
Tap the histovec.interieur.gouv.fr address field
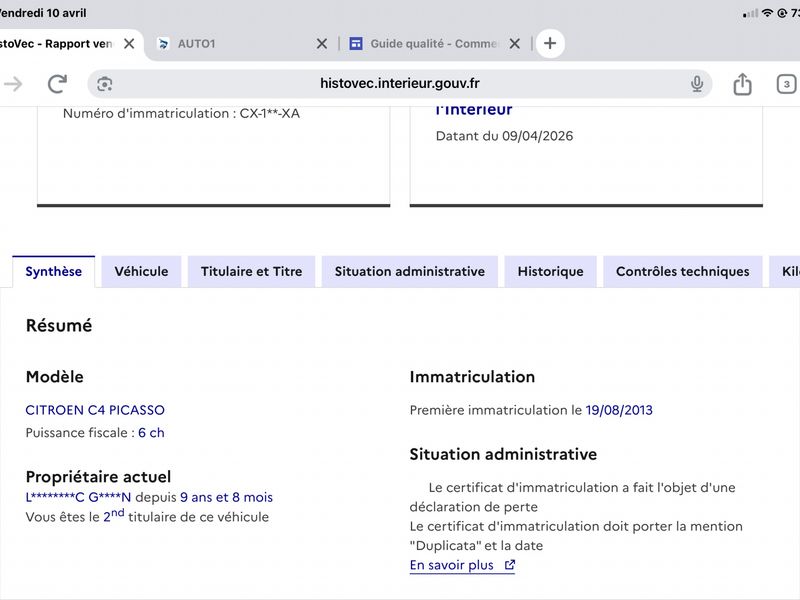pos(399,84)
